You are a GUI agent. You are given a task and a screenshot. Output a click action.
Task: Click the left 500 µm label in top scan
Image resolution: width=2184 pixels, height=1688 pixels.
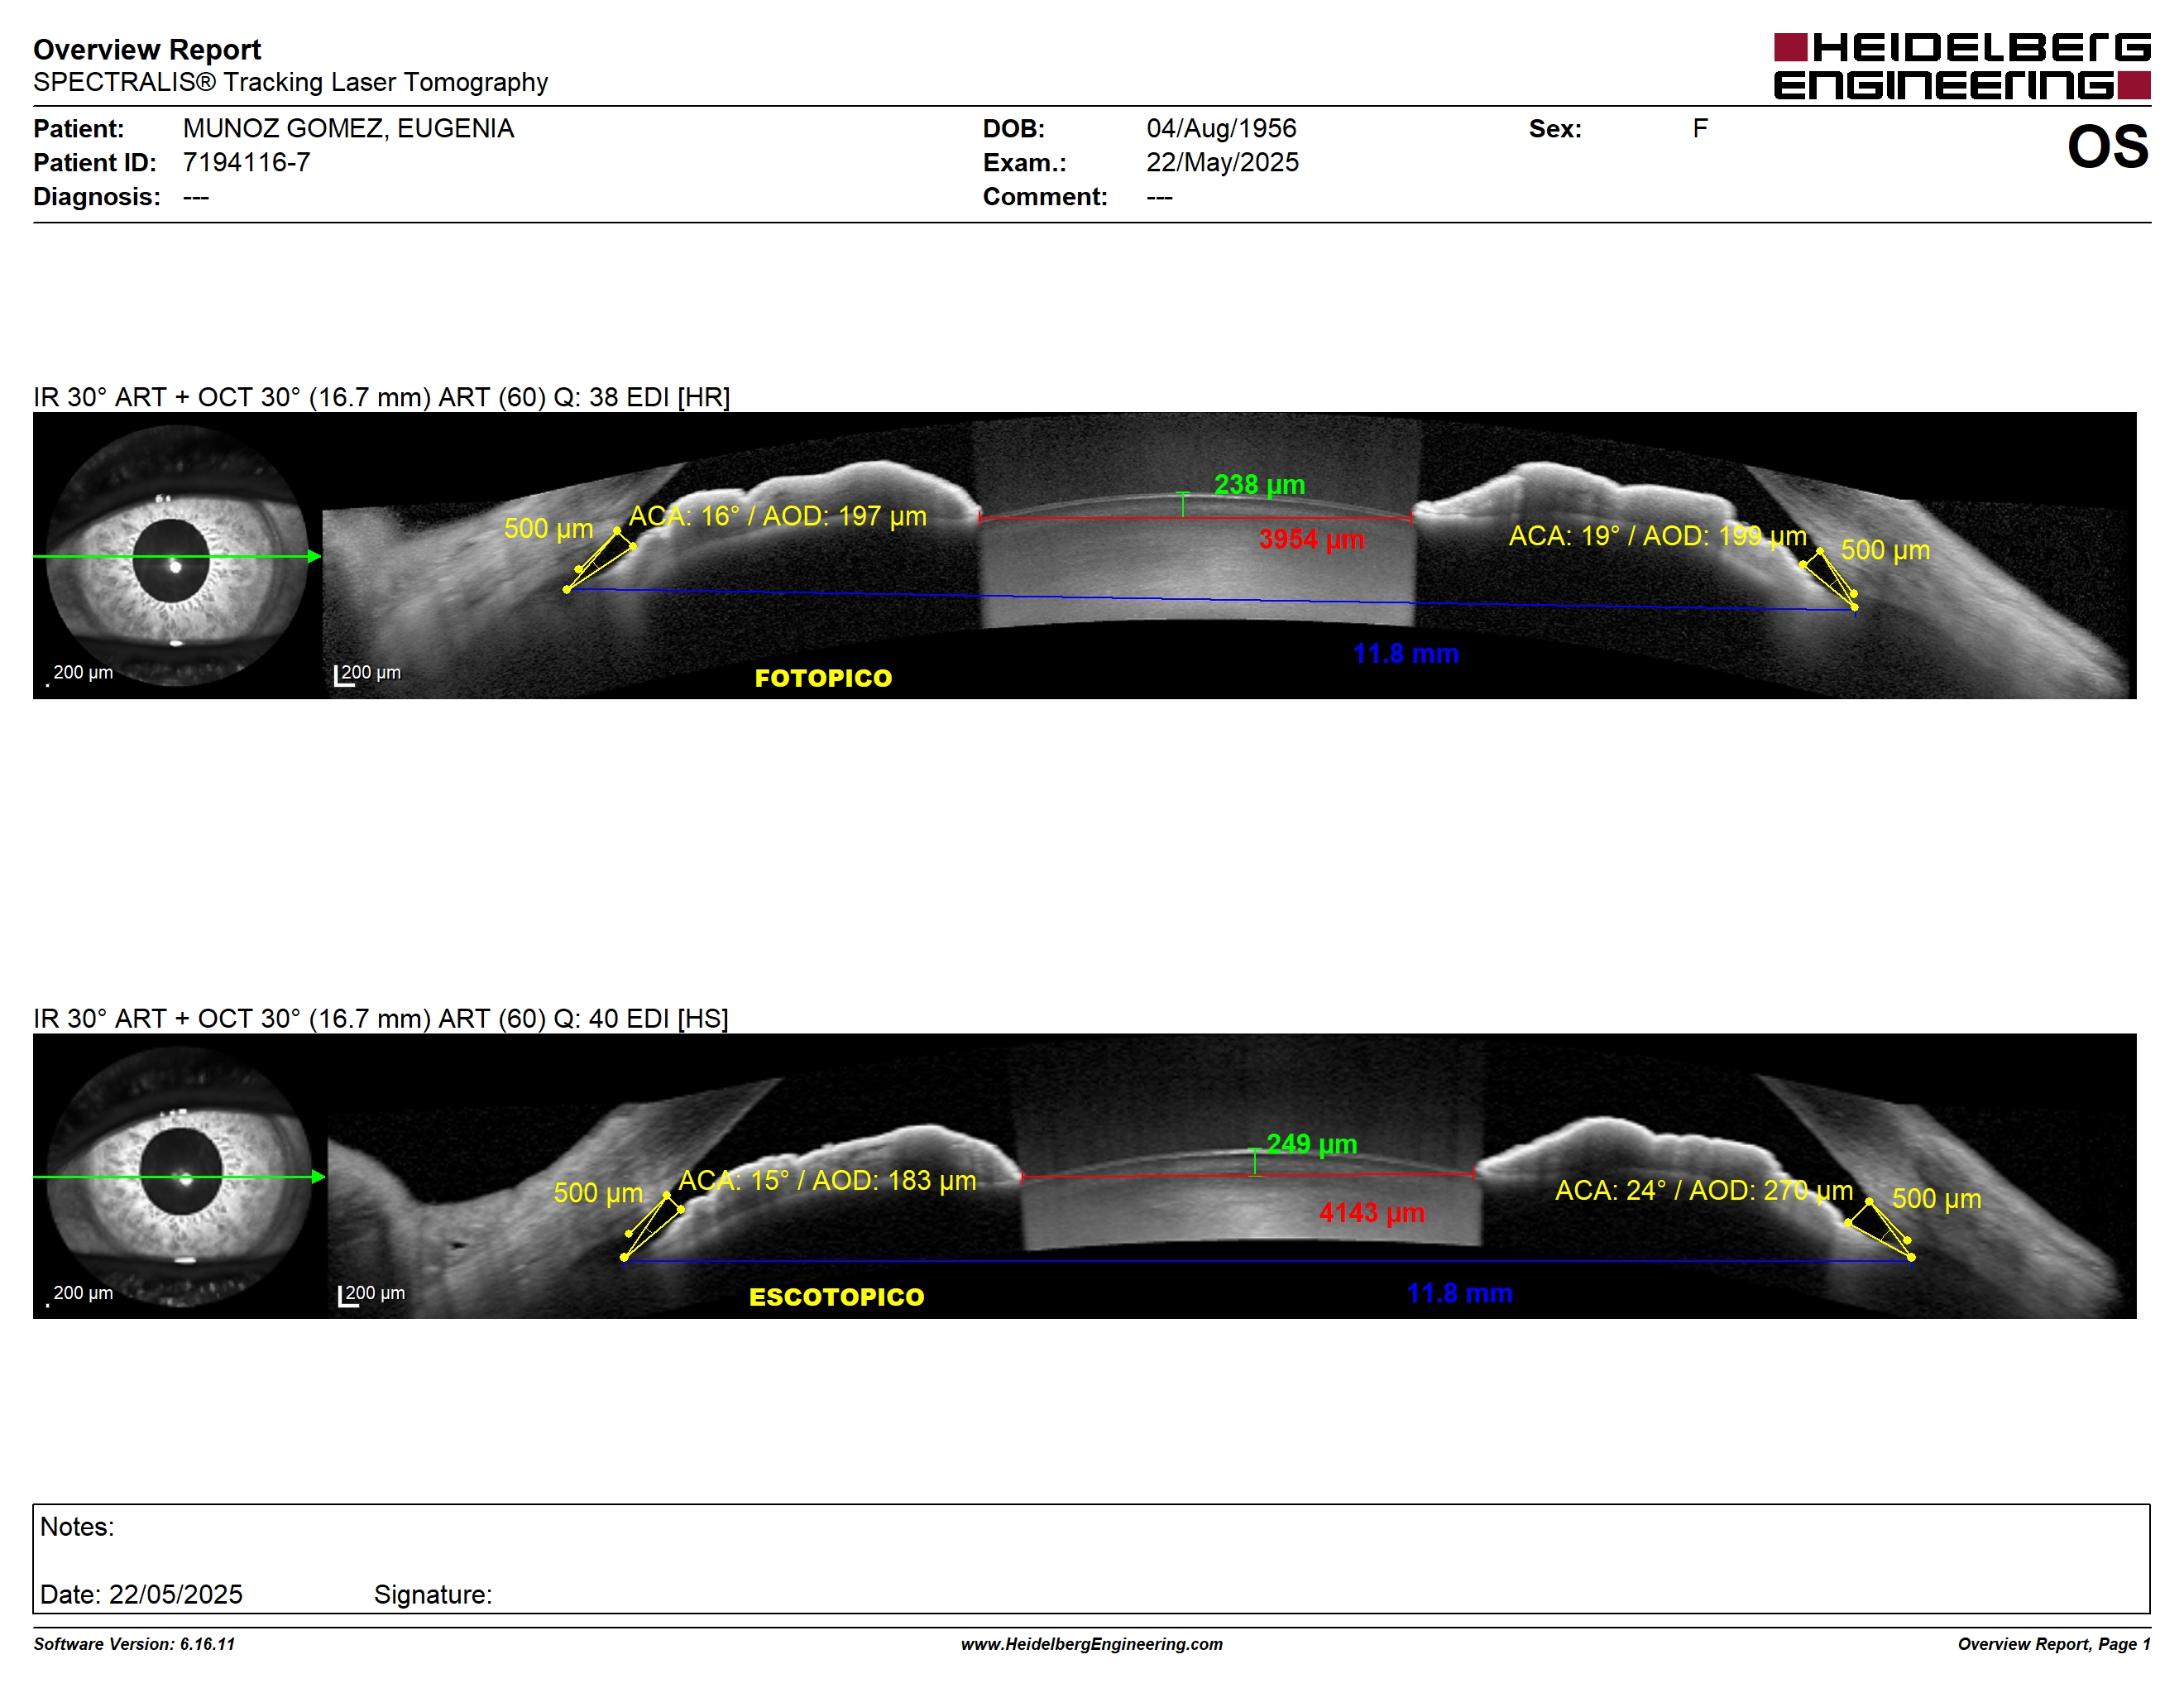tap(548, 528)
